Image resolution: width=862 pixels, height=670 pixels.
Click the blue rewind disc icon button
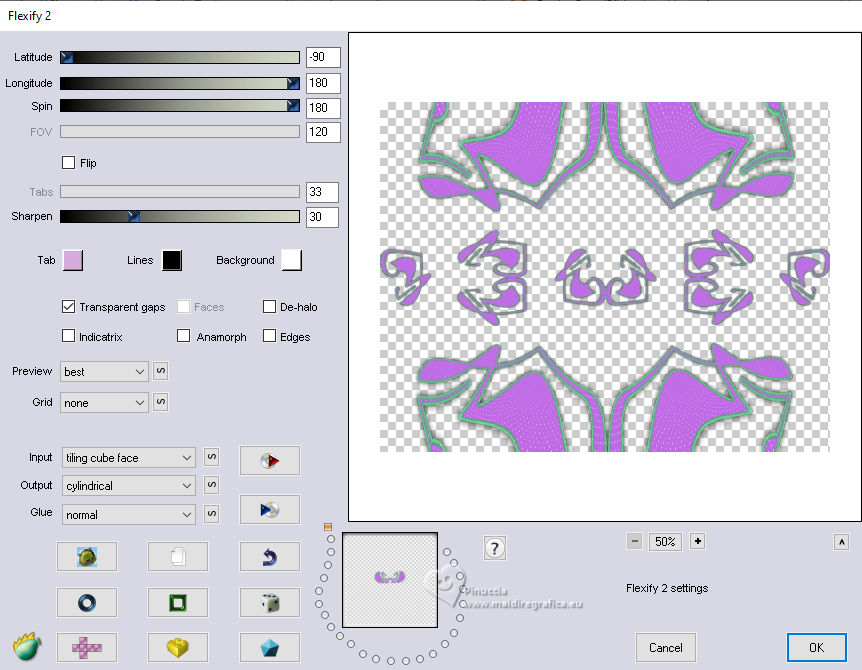pos(269,510)
